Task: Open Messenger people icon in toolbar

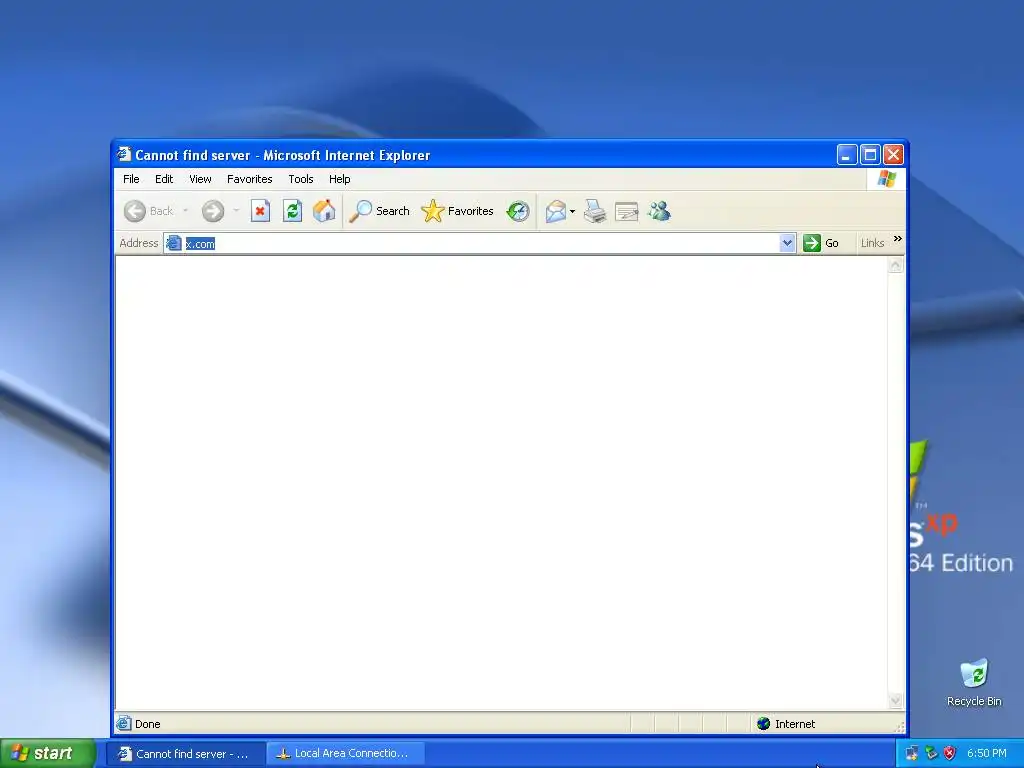Action: 659,211
